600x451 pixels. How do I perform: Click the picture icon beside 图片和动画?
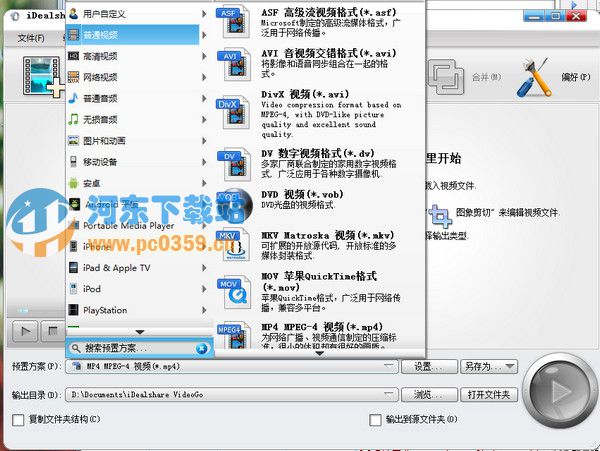coord(73,141)
